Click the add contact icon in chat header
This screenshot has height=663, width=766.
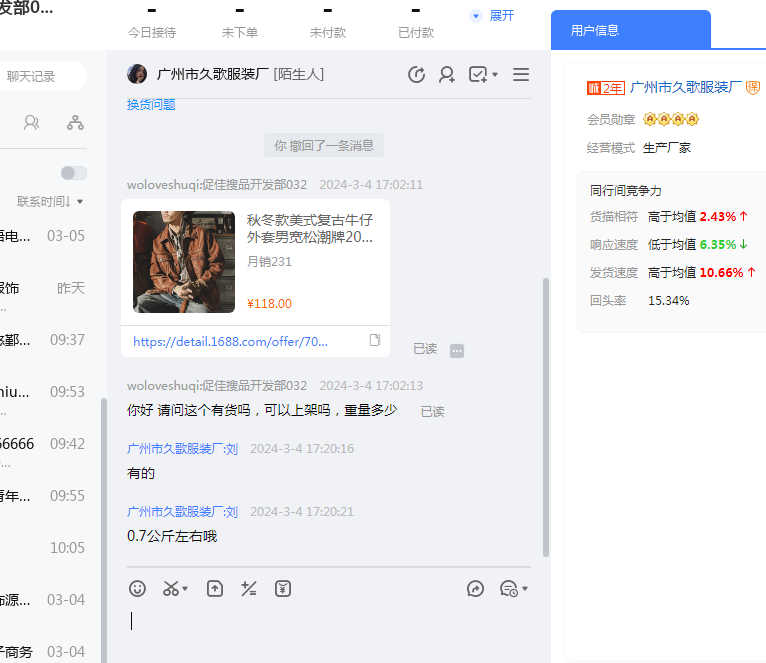pyautogui.click(x=447, y=75)
